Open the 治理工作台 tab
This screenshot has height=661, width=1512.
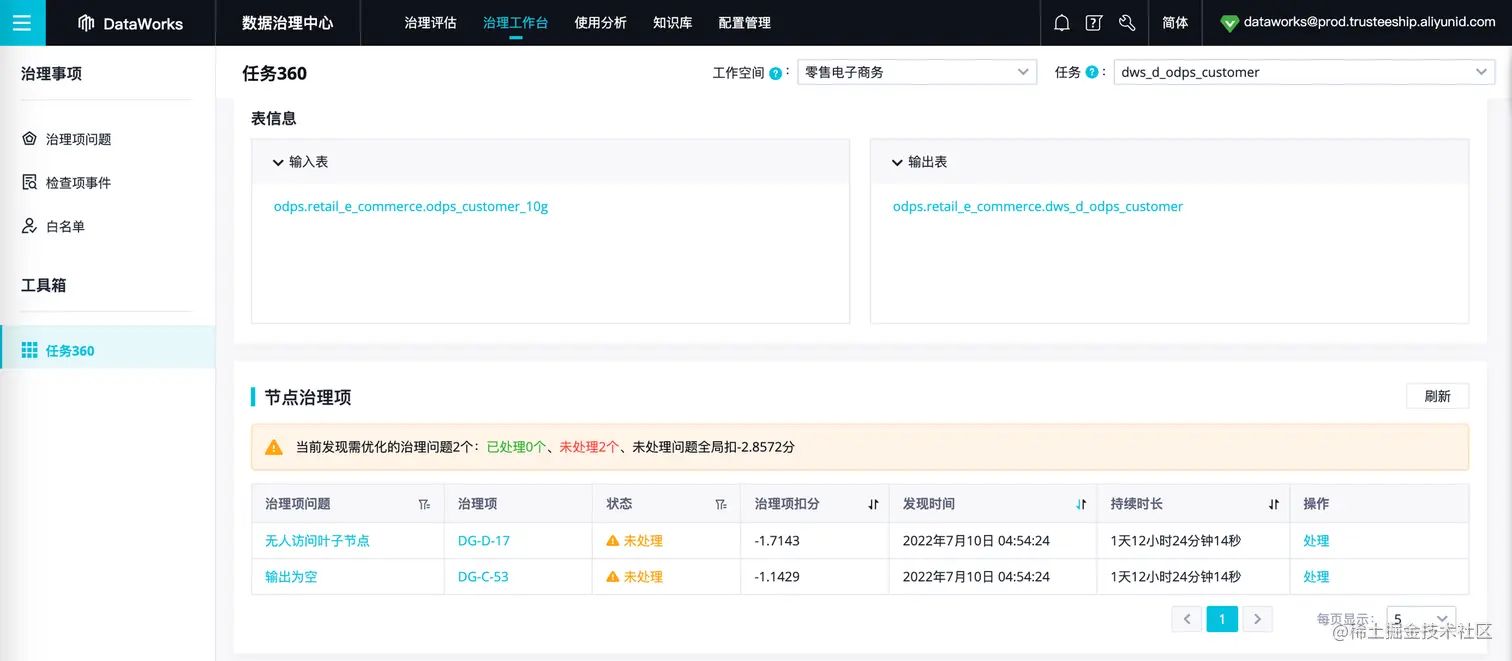tap(515, 22)
